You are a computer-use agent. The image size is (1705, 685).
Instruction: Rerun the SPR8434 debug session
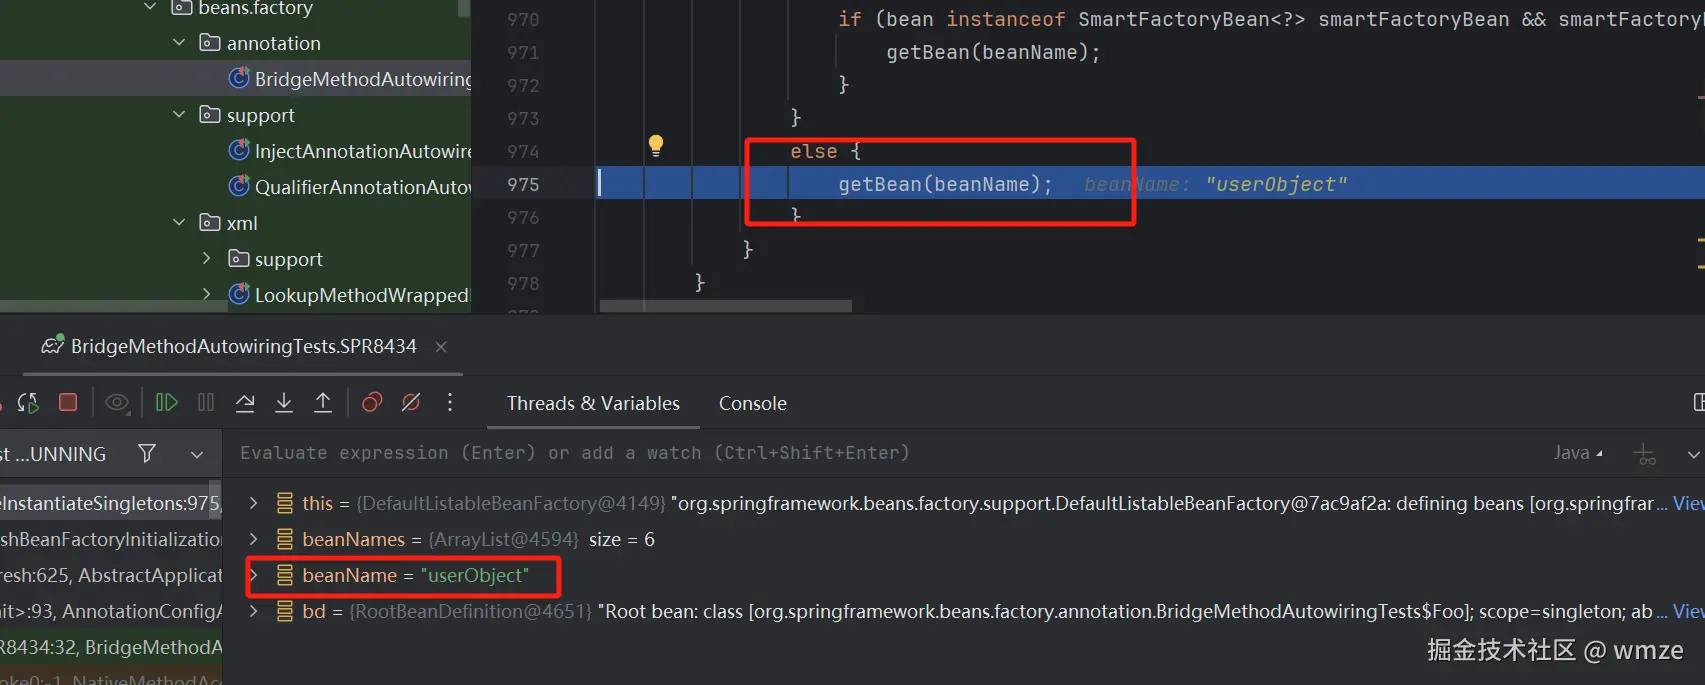coord(28,403)
